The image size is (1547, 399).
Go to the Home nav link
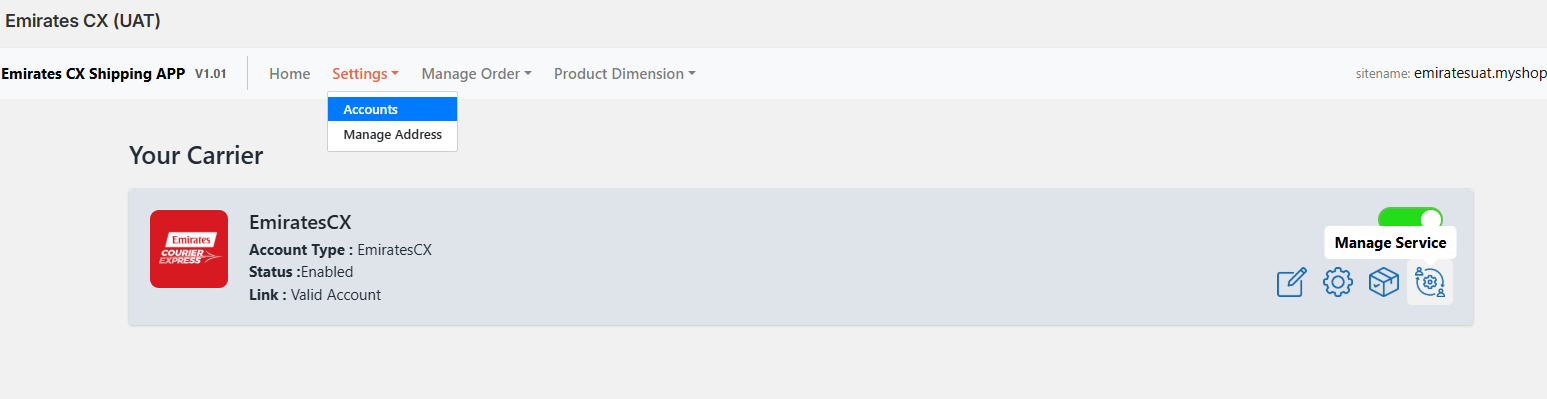click(290, 74)
